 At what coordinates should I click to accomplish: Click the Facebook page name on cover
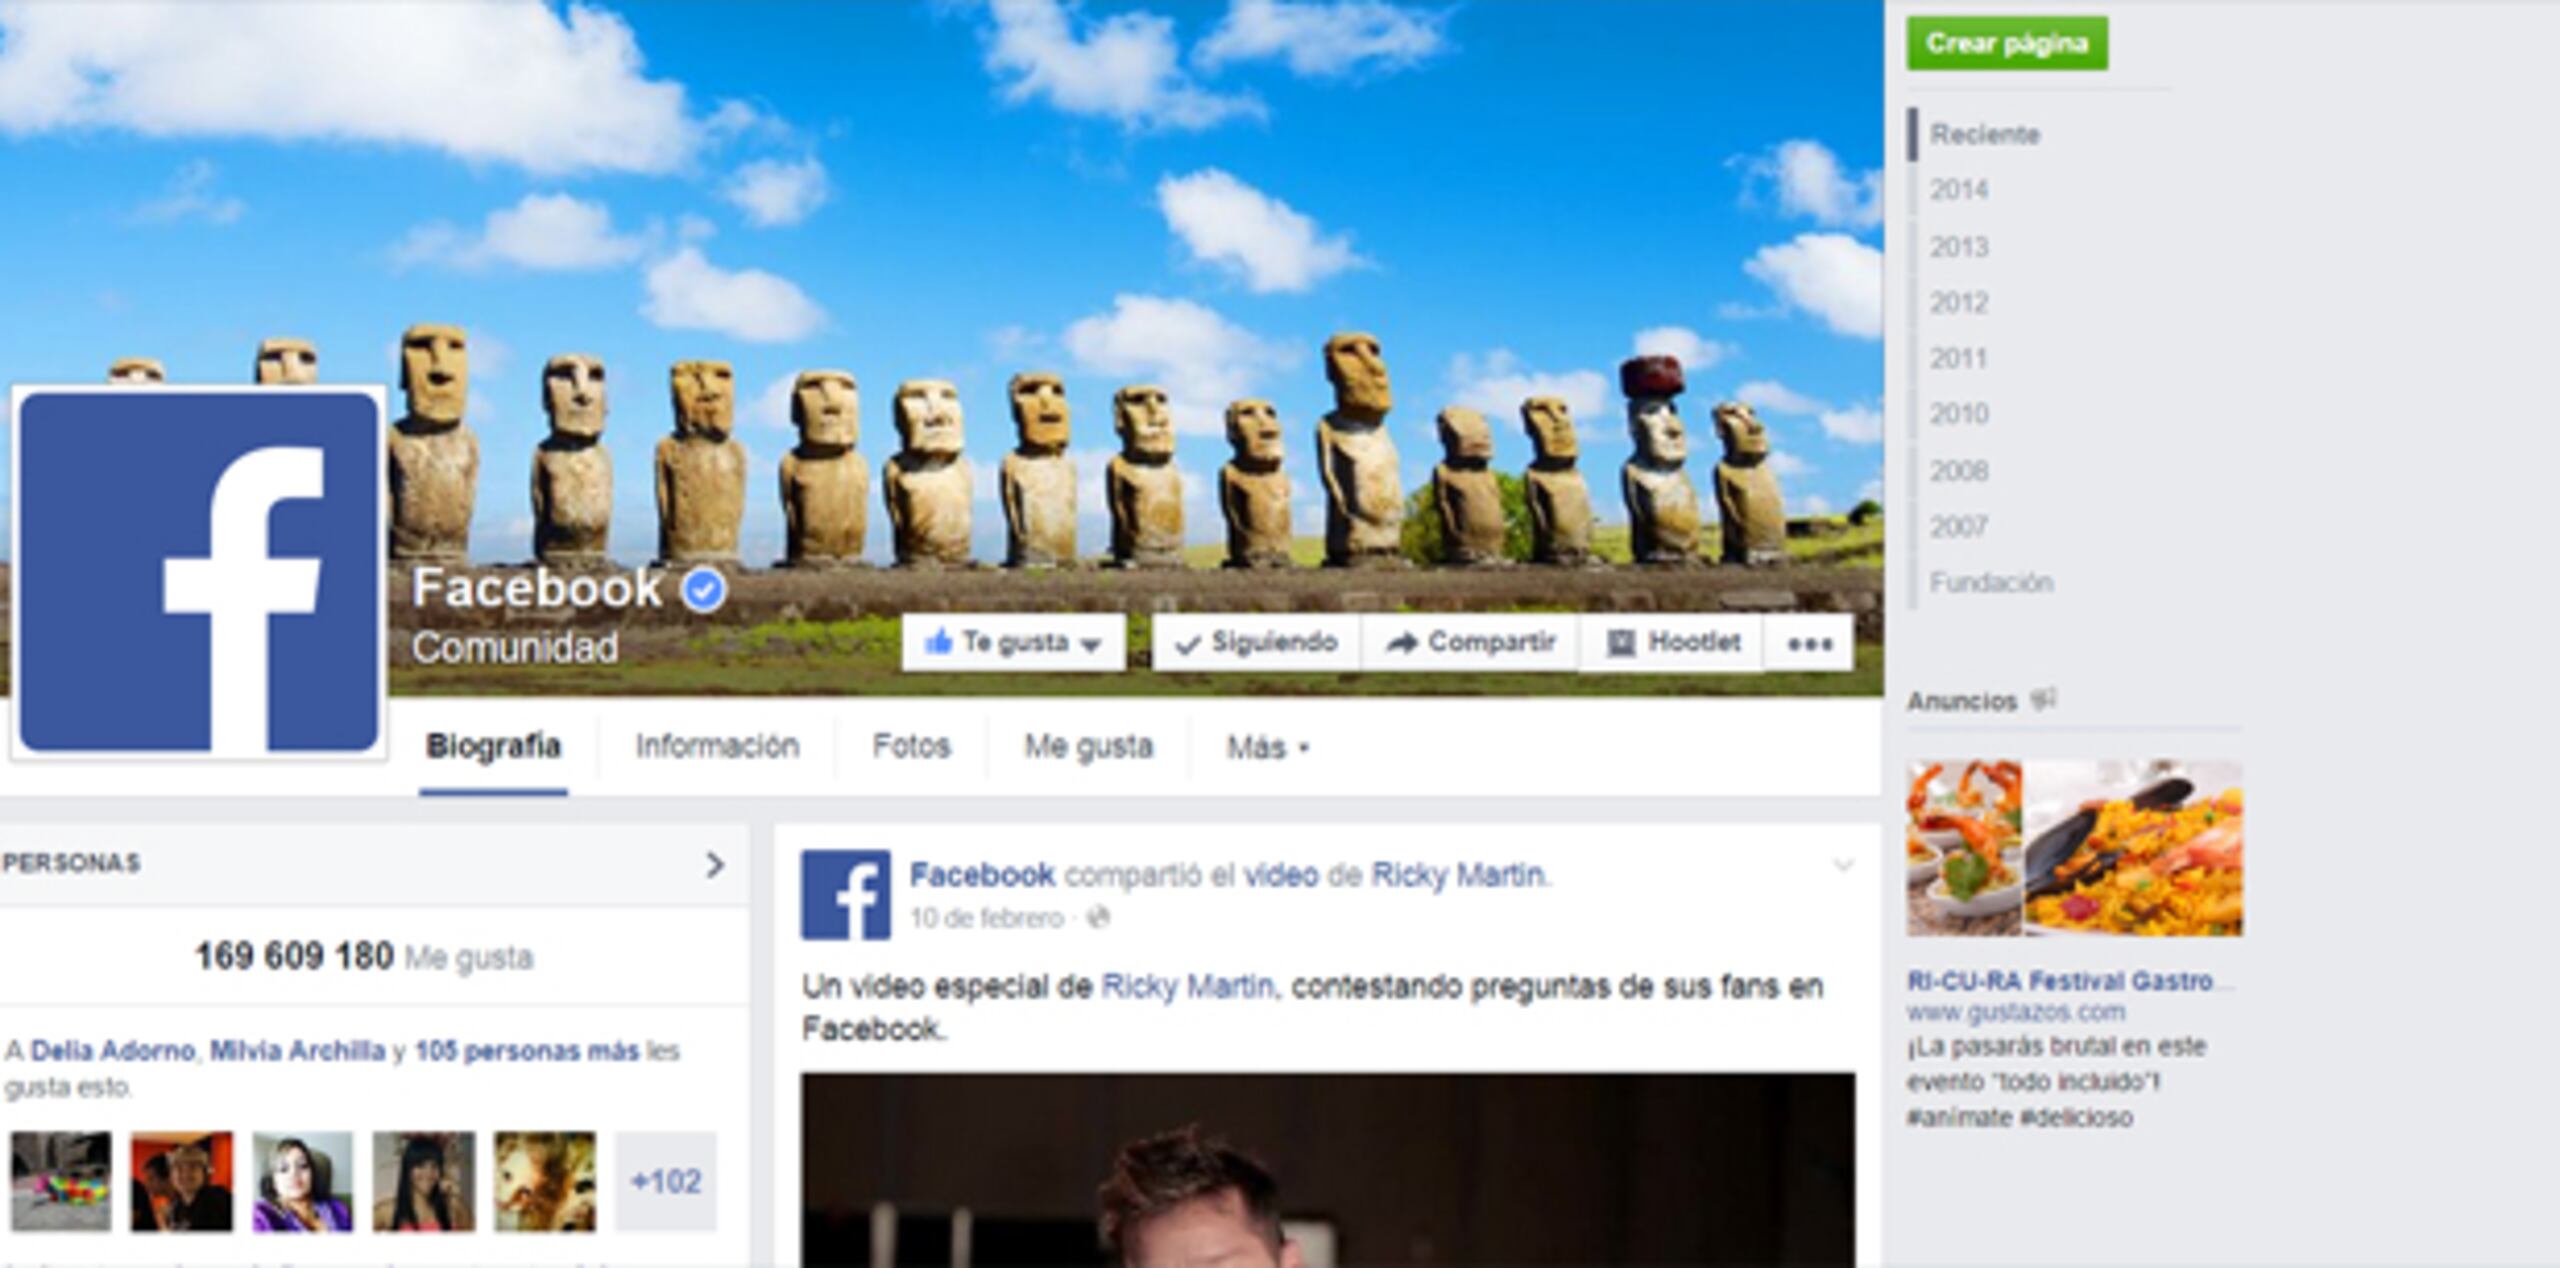[537, 588]
